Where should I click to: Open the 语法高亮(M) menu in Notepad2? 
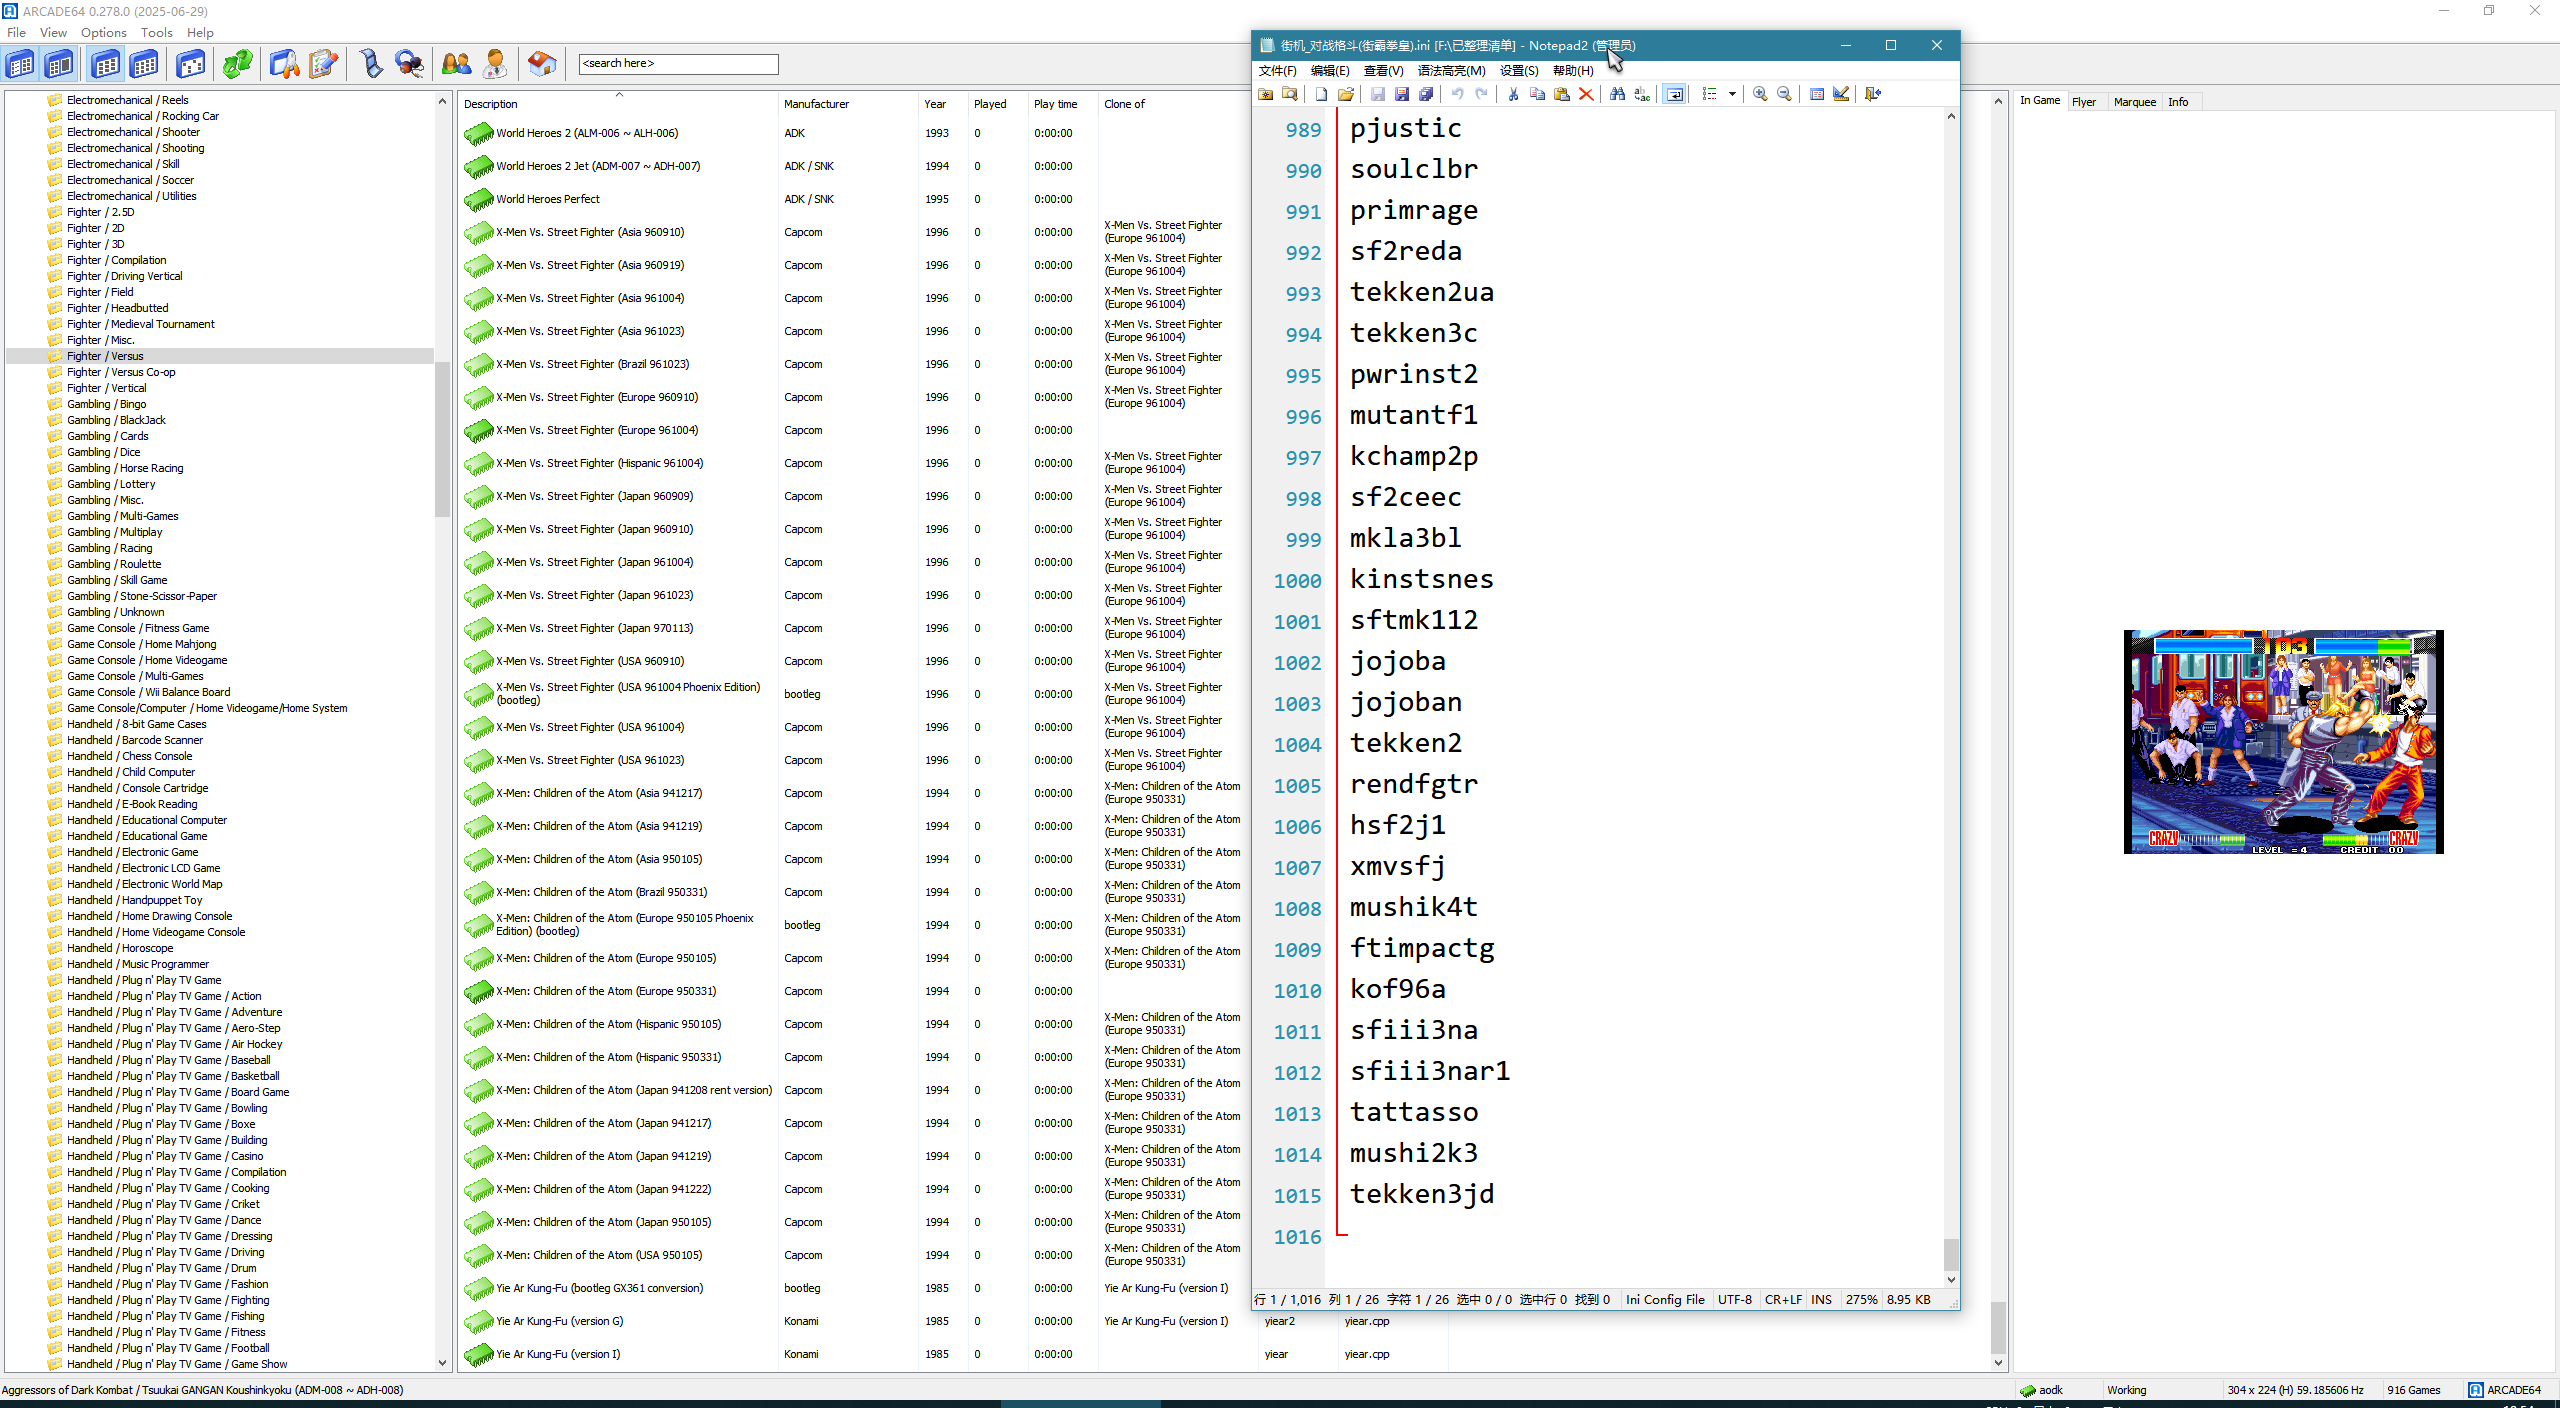(x=1451, y=71)
